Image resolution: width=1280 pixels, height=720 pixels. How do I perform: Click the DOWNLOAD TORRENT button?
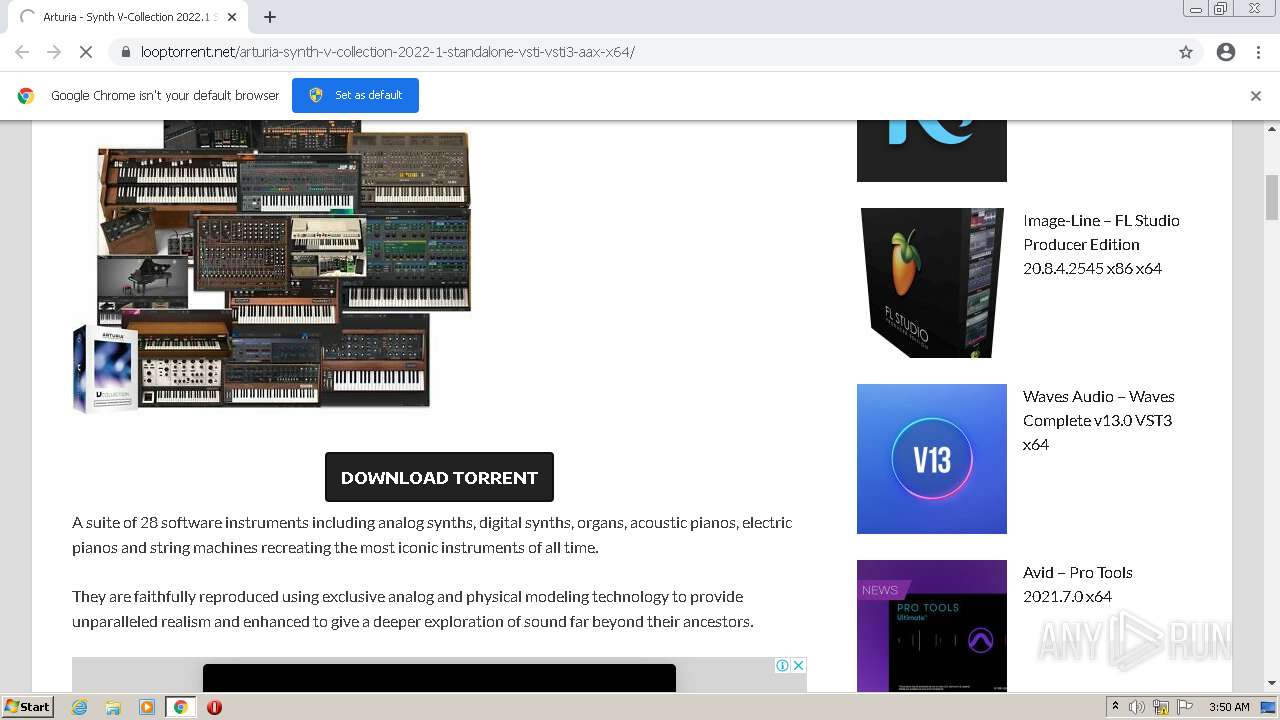[x=439, y=477]
